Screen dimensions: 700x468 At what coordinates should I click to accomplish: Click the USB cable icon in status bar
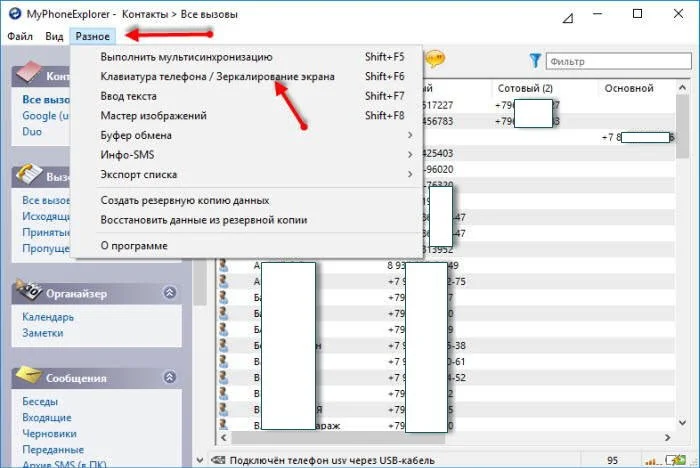click(x=217, y=460)
